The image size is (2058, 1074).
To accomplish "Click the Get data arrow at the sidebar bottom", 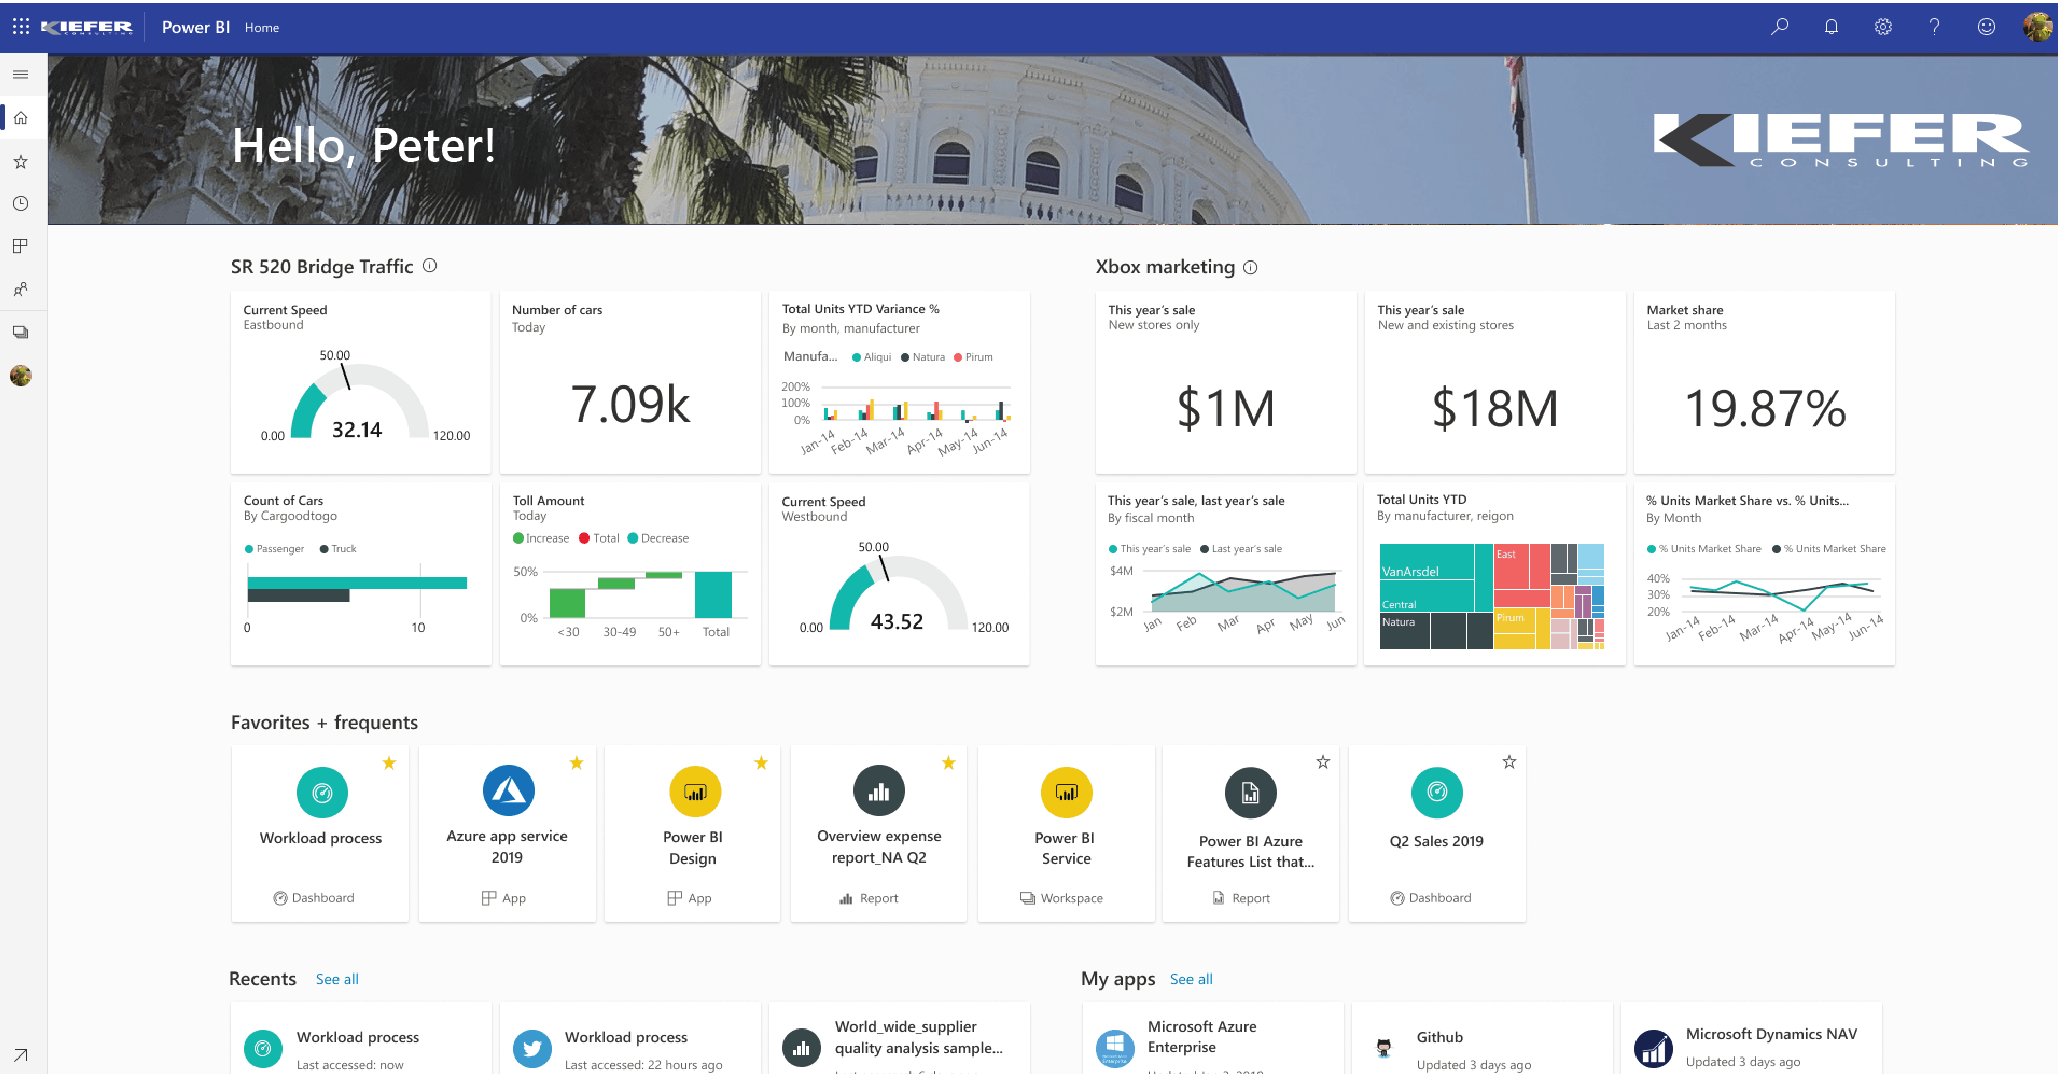I will pyautogui.click(x=20, y=1055).
